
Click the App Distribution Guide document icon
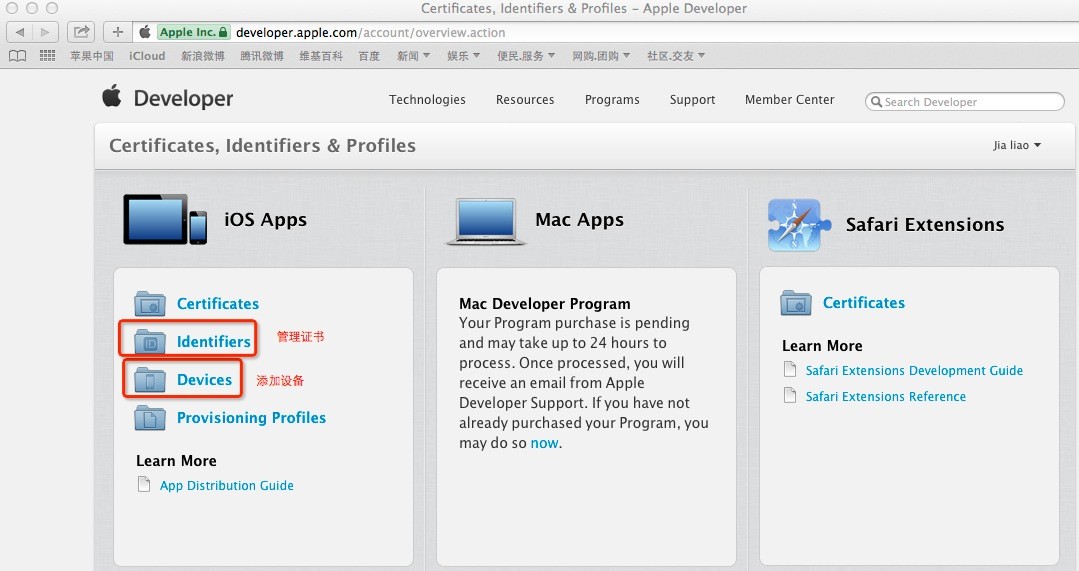pos(144,484)
